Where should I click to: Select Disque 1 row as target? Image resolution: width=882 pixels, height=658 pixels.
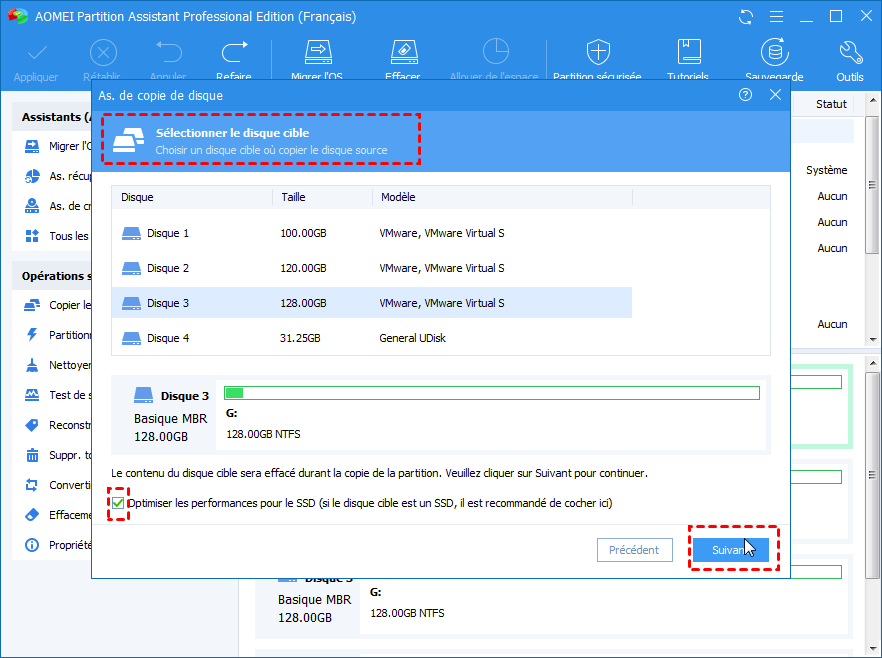click(x=372, y=233)
